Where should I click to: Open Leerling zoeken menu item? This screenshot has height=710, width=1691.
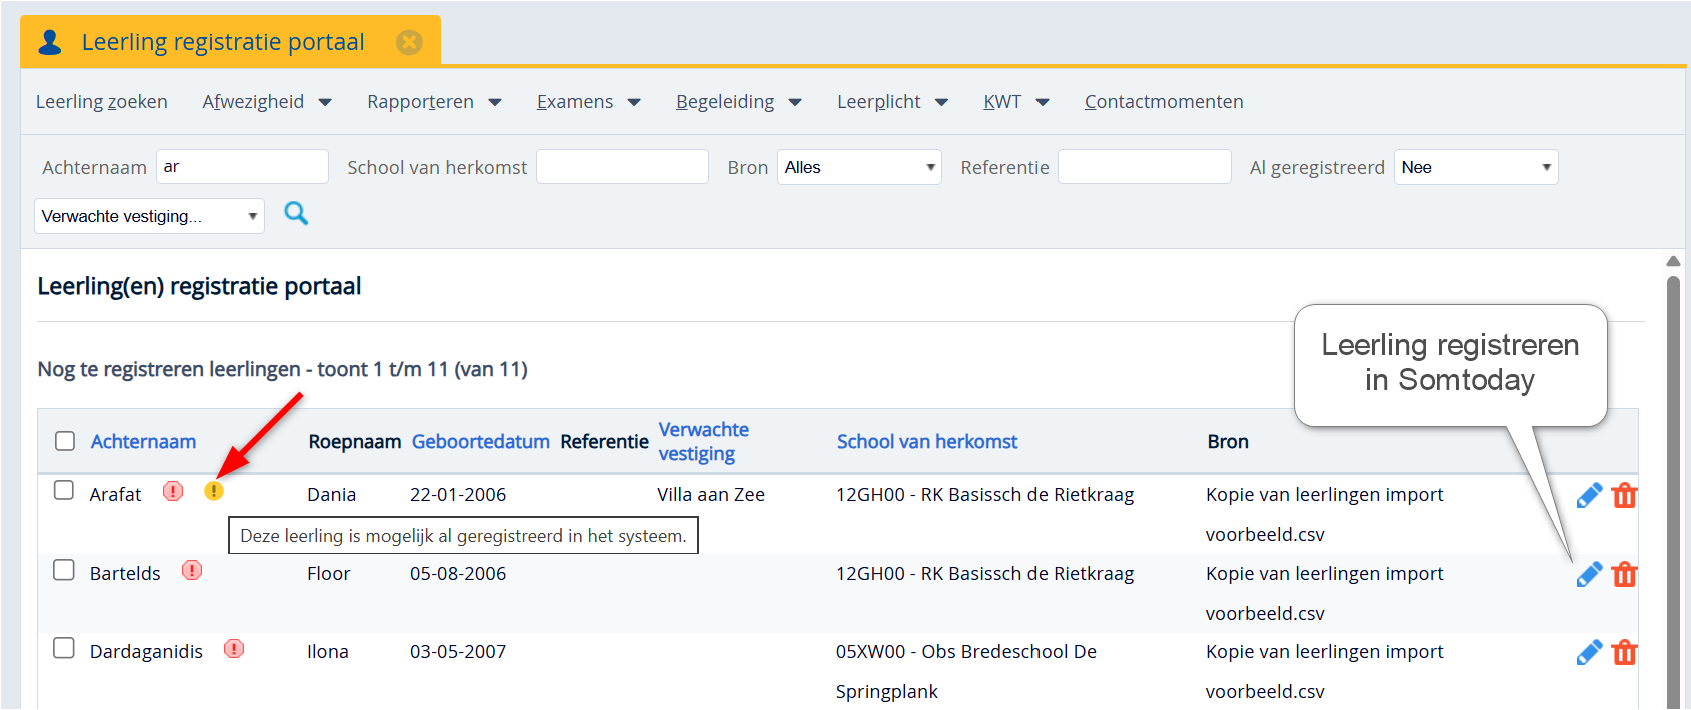click(x=102, y=102)
